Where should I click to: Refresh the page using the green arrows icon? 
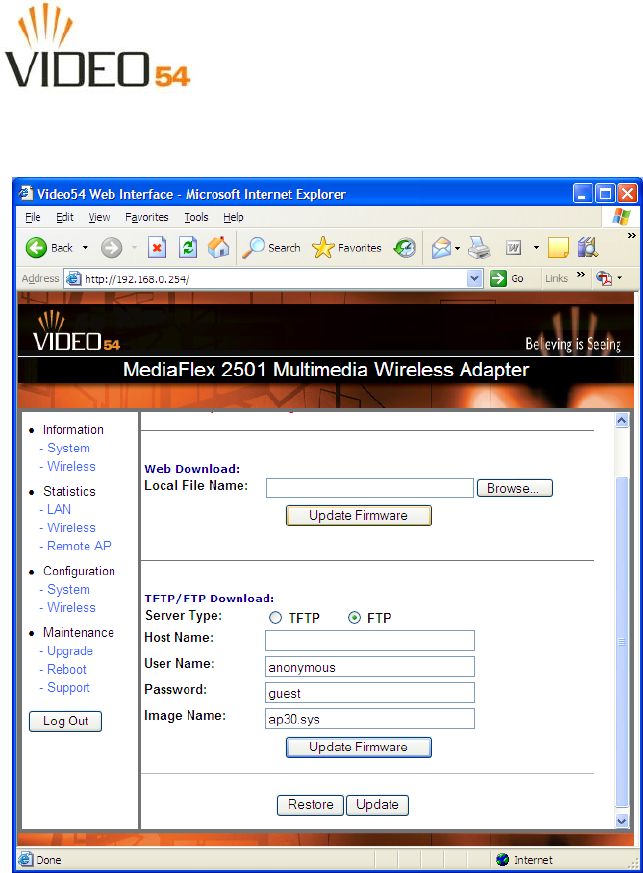pos(188,248)
